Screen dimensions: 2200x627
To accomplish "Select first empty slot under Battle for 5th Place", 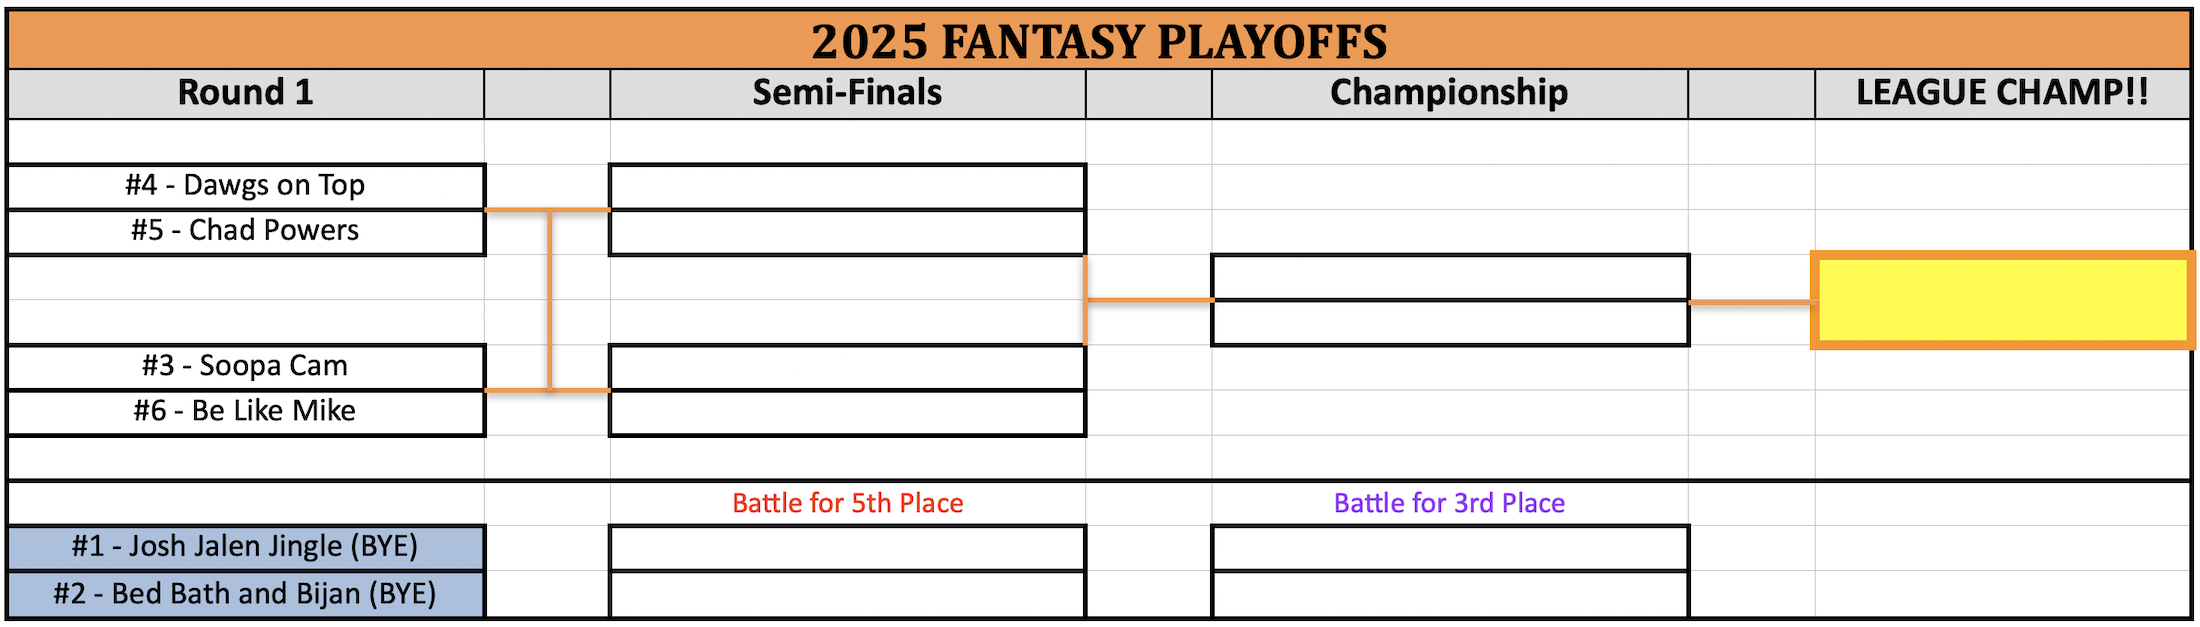I will (847, 548).
